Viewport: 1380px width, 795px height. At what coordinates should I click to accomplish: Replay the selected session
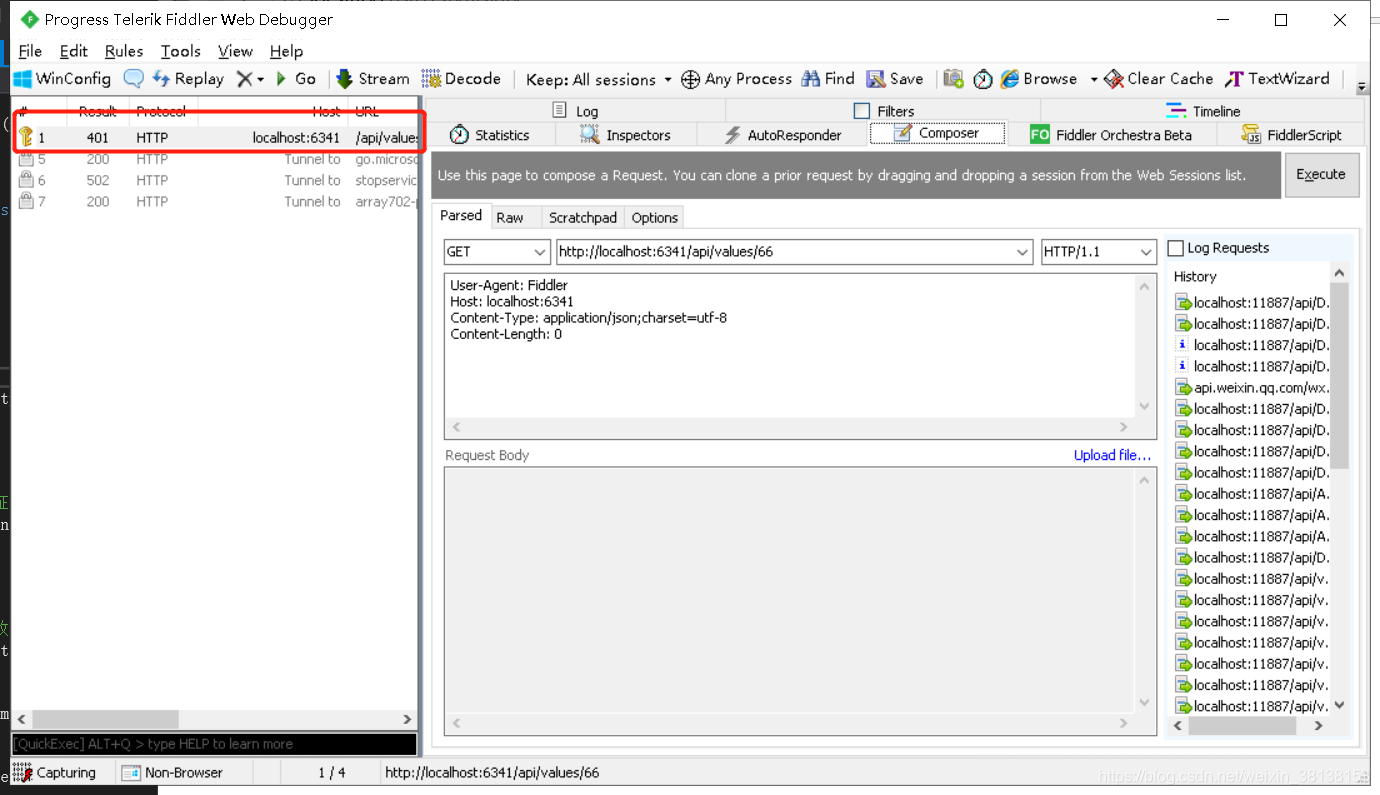(x=188, y=79)
